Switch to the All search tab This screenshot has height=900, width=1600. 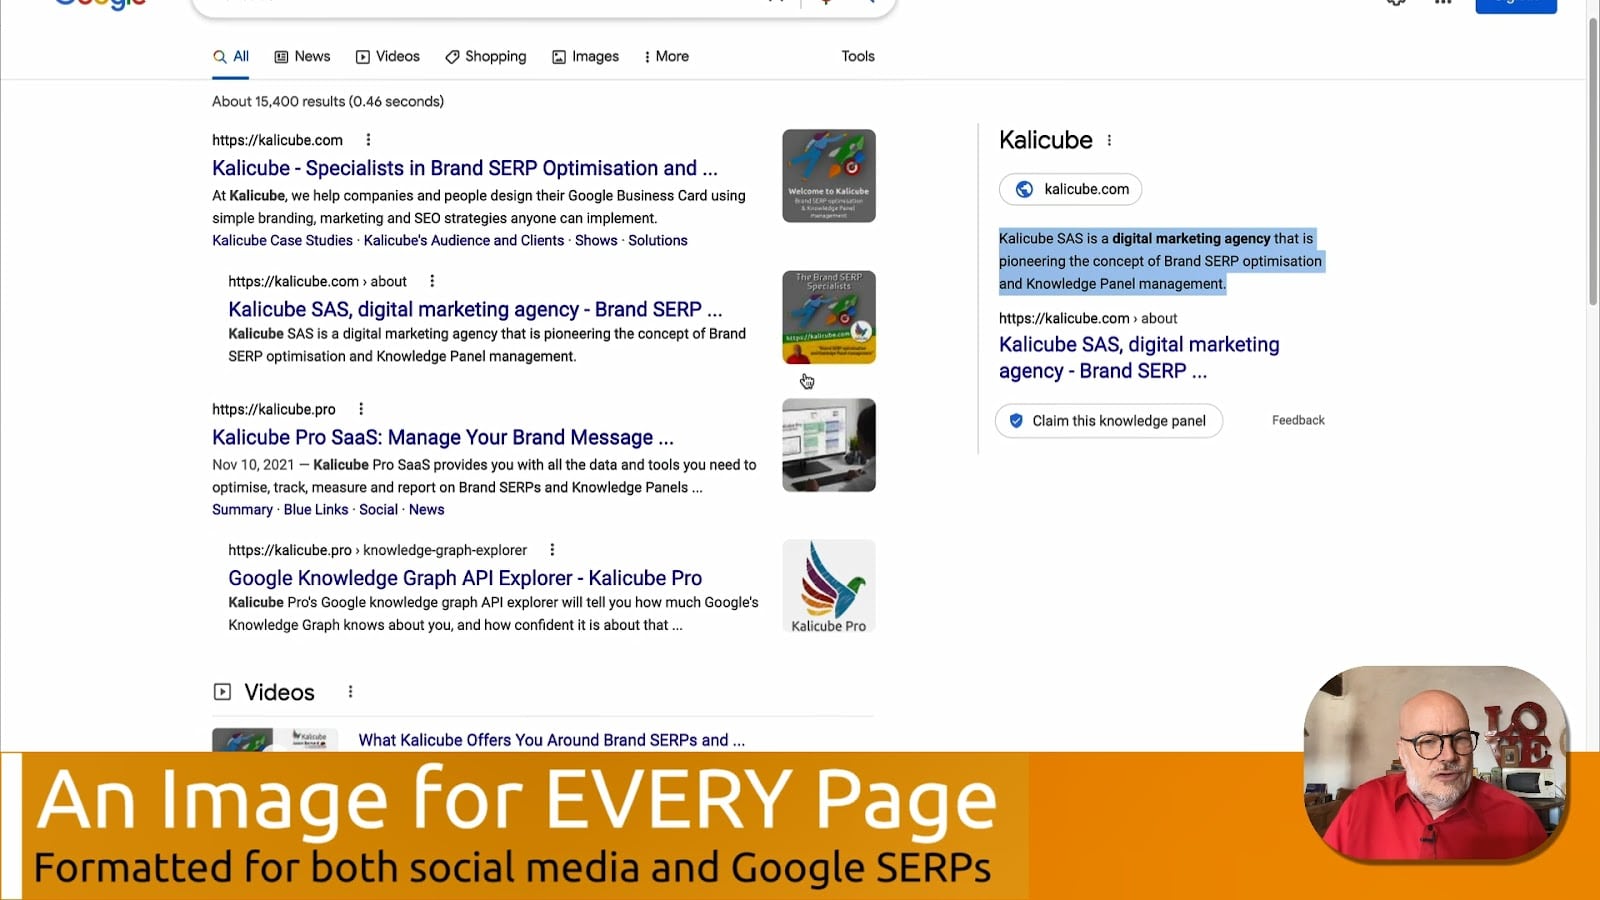pyautogui.click(x=231, y=57)
